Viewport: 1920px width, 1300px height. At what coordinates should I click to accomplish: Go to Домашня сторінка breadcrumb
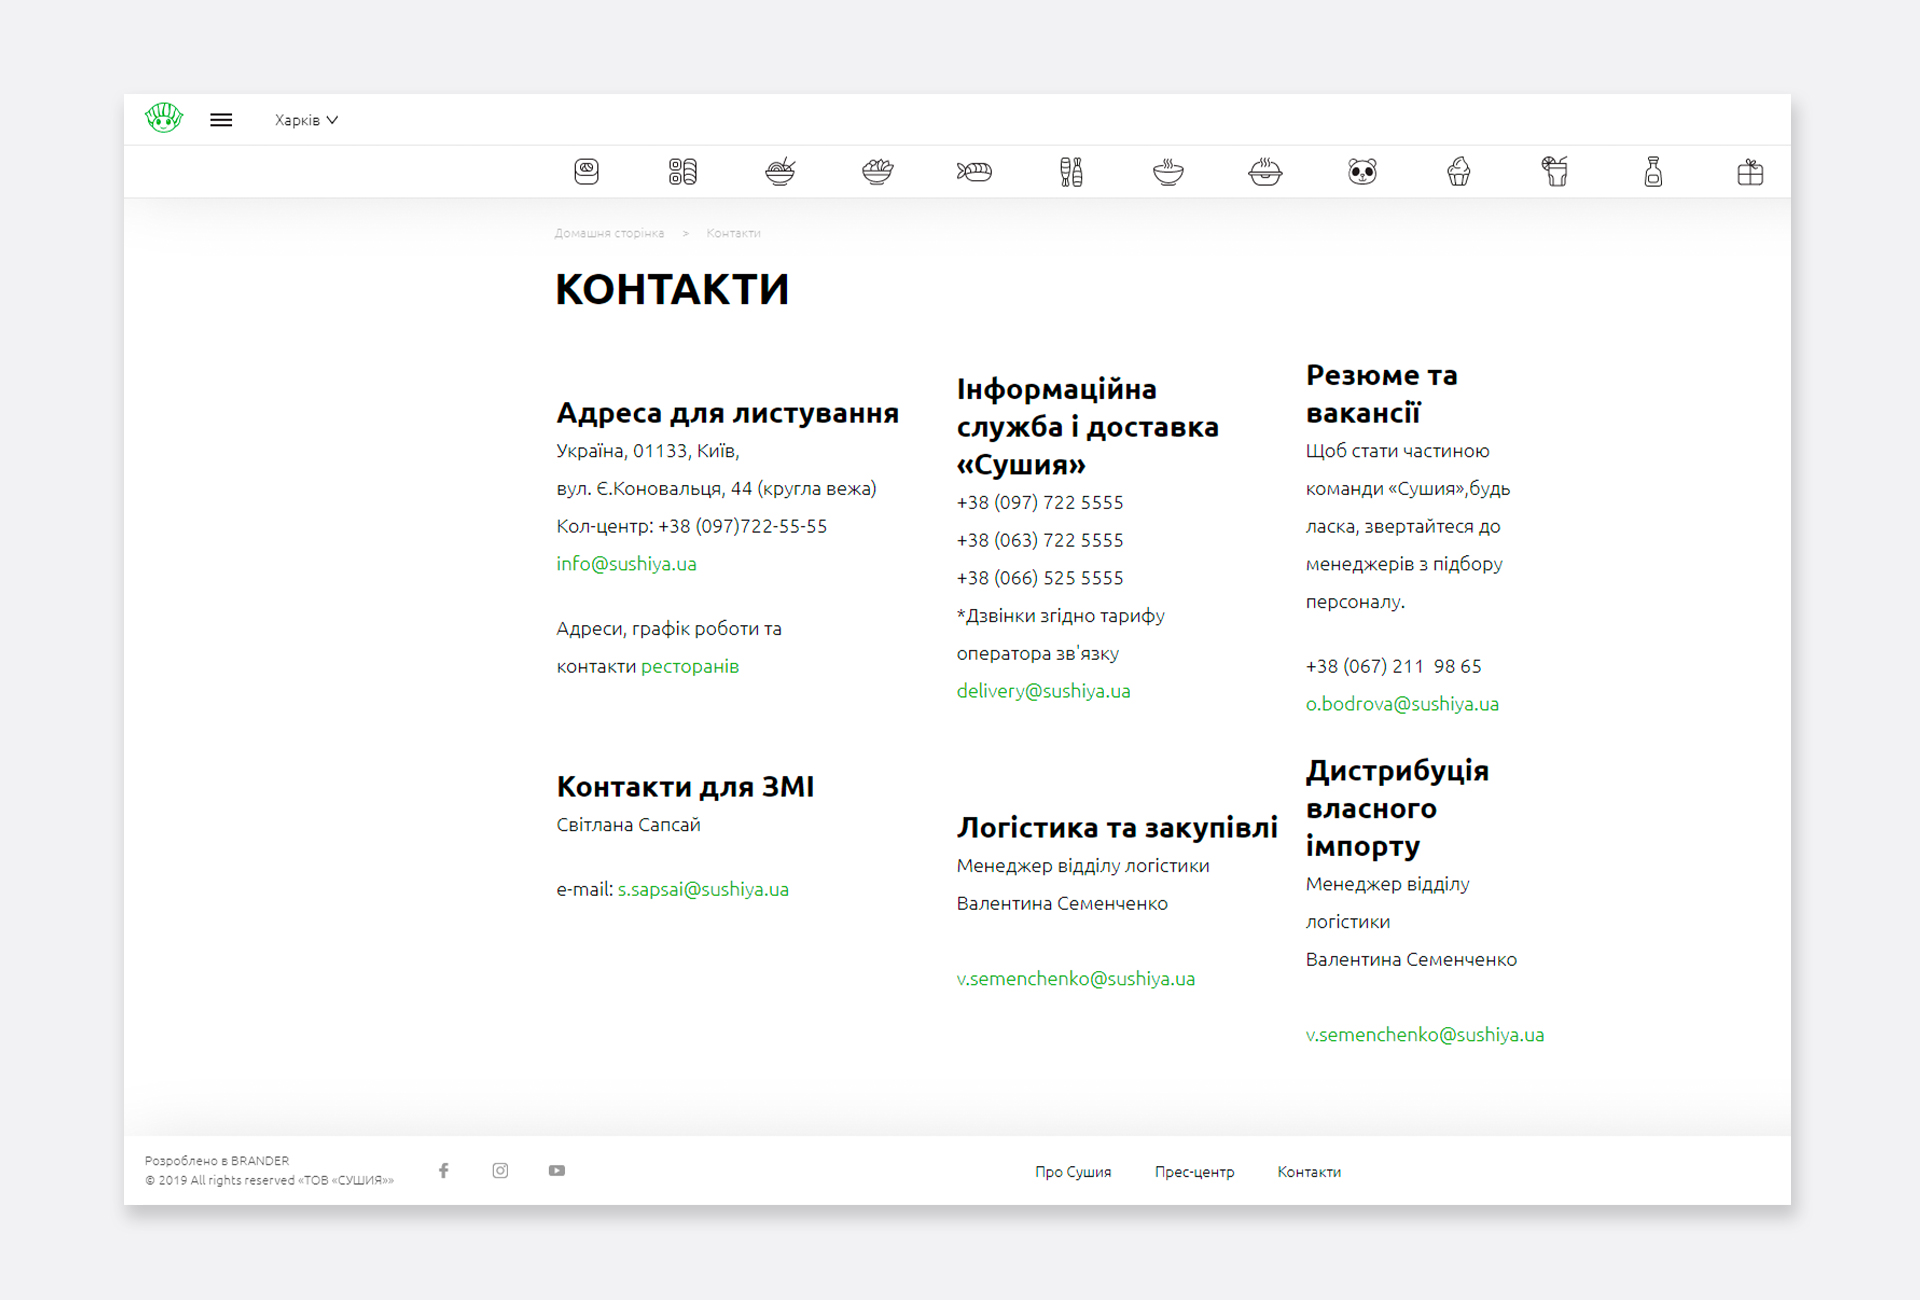(x=609, y=233)
